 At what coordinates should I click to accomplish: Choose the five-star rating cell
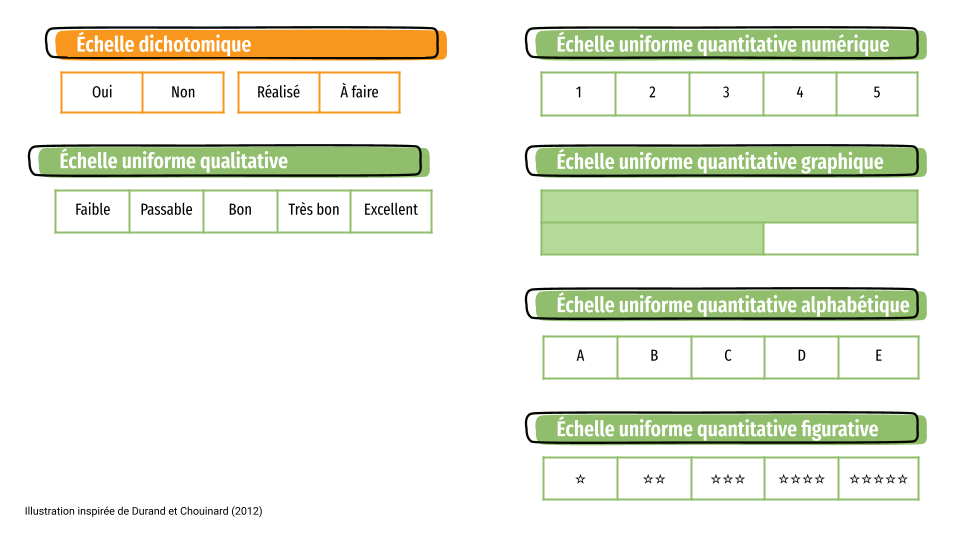(879, 479)
